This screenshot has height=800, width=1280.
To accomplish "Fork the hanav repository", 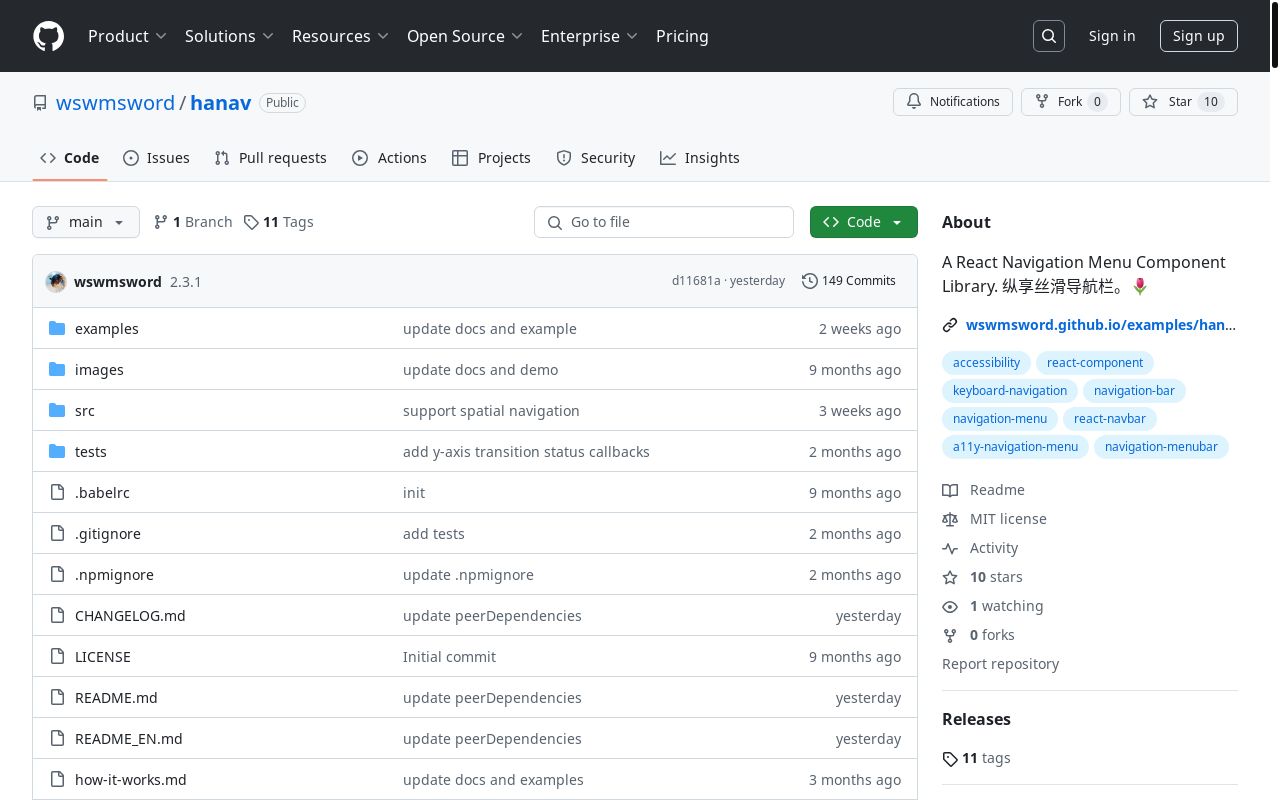I will click(x=1070, y=102).
